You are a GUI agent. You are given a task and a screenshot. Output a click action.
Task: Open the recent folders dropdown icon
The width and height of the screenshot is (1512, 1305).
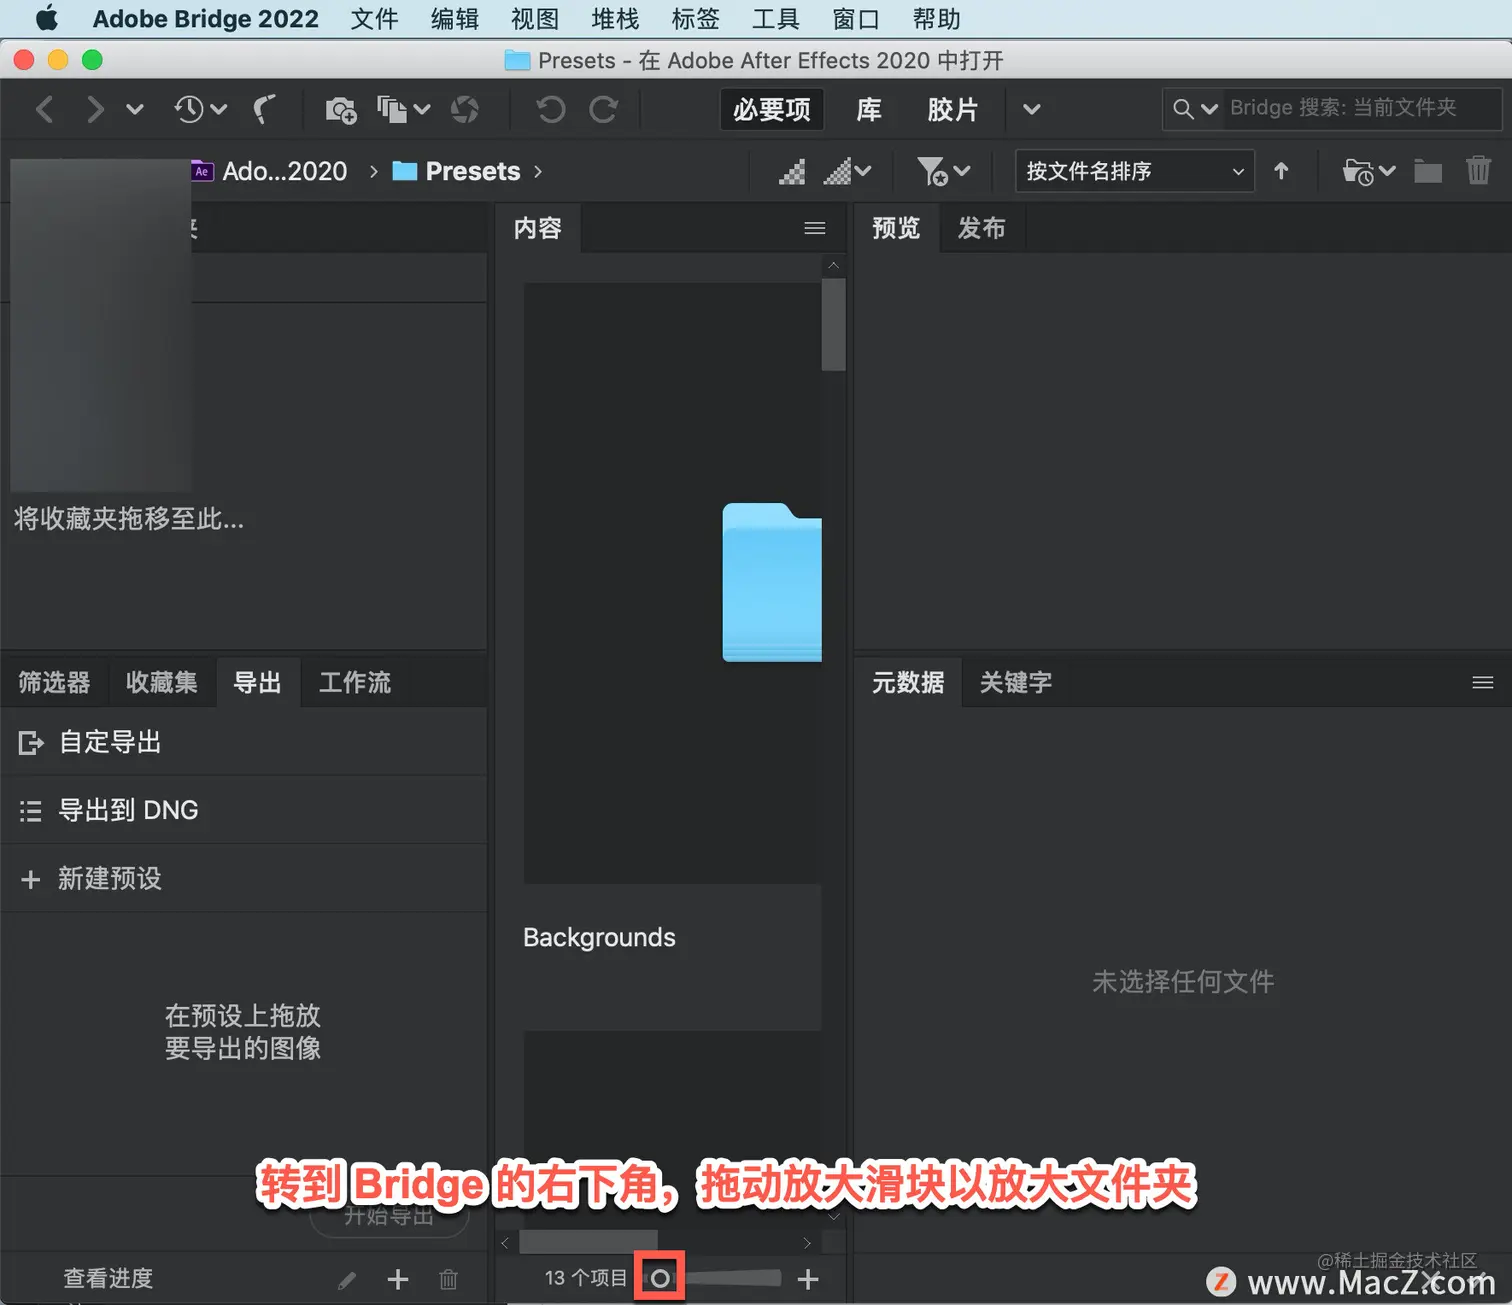1368,172
